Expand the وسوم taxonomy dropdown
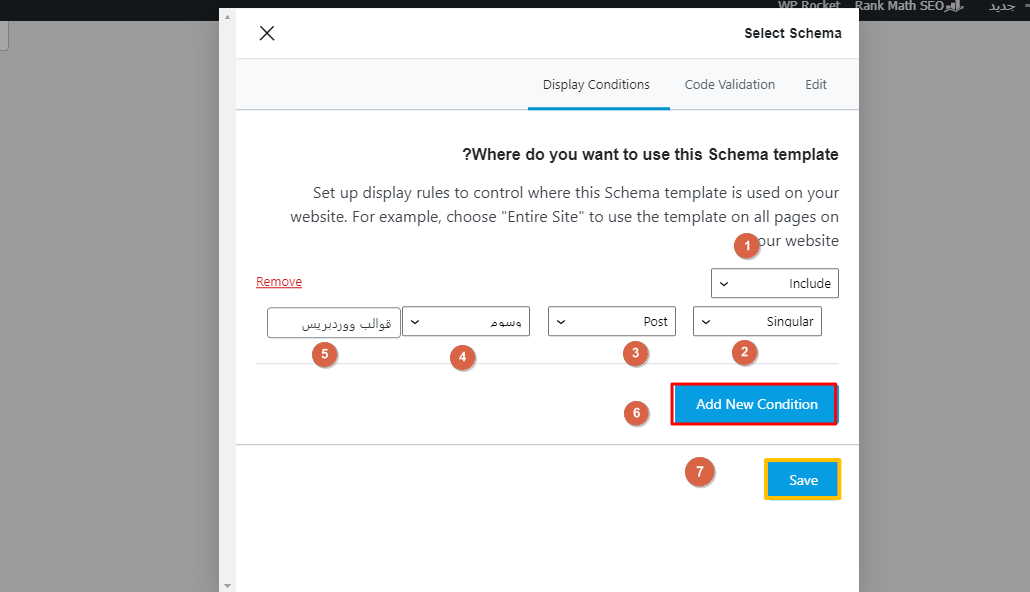The width and height of the screenshot is (1030, 592). [466, 321]
